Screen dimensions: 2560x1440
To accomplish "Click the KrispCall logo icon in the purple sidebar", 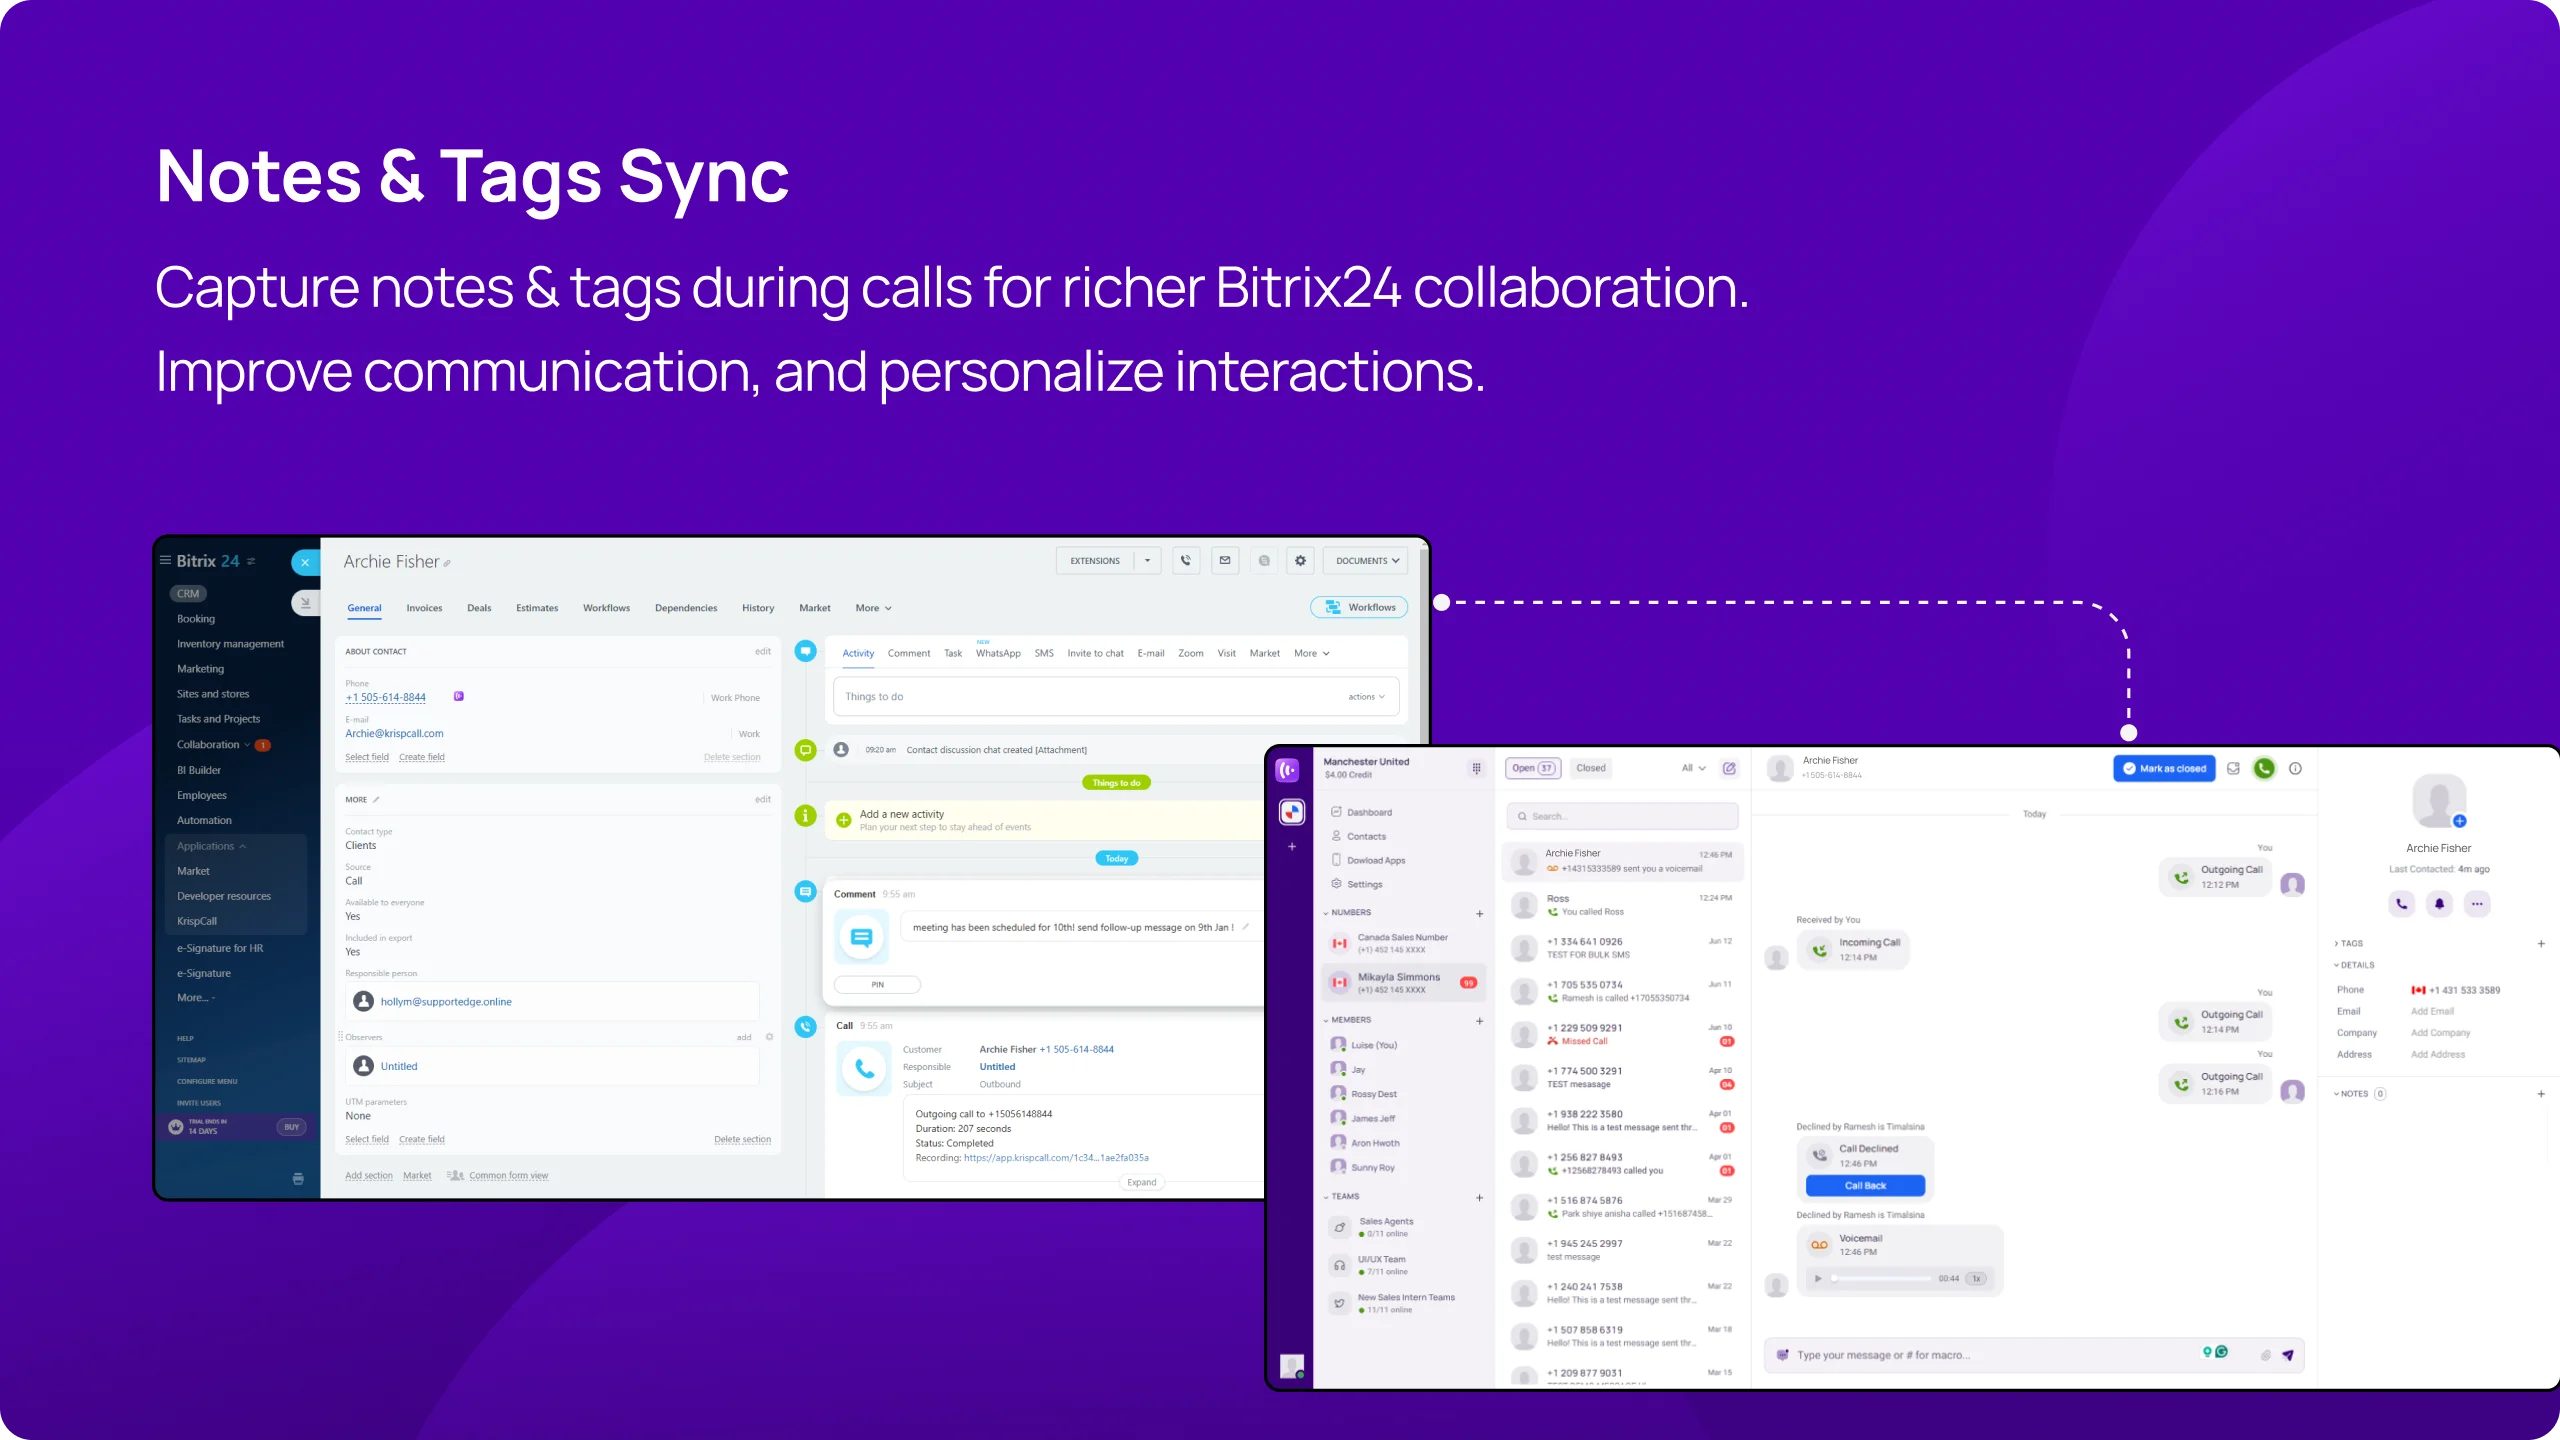I will pos(1288,769).
